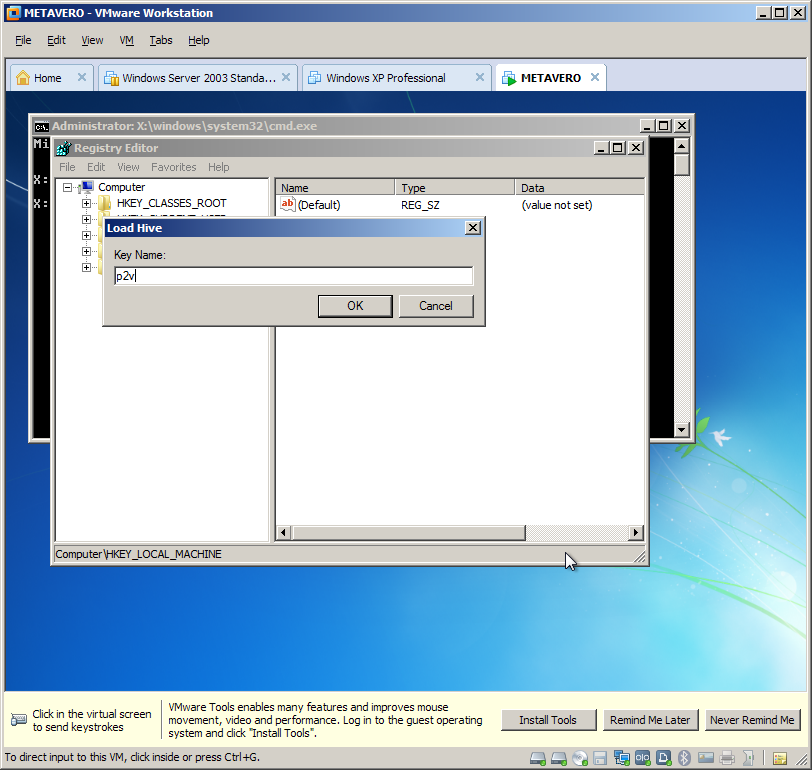This screenshot has width=812, height=770.
Task: Click the Install Tools button
Action: pos(548,720)
